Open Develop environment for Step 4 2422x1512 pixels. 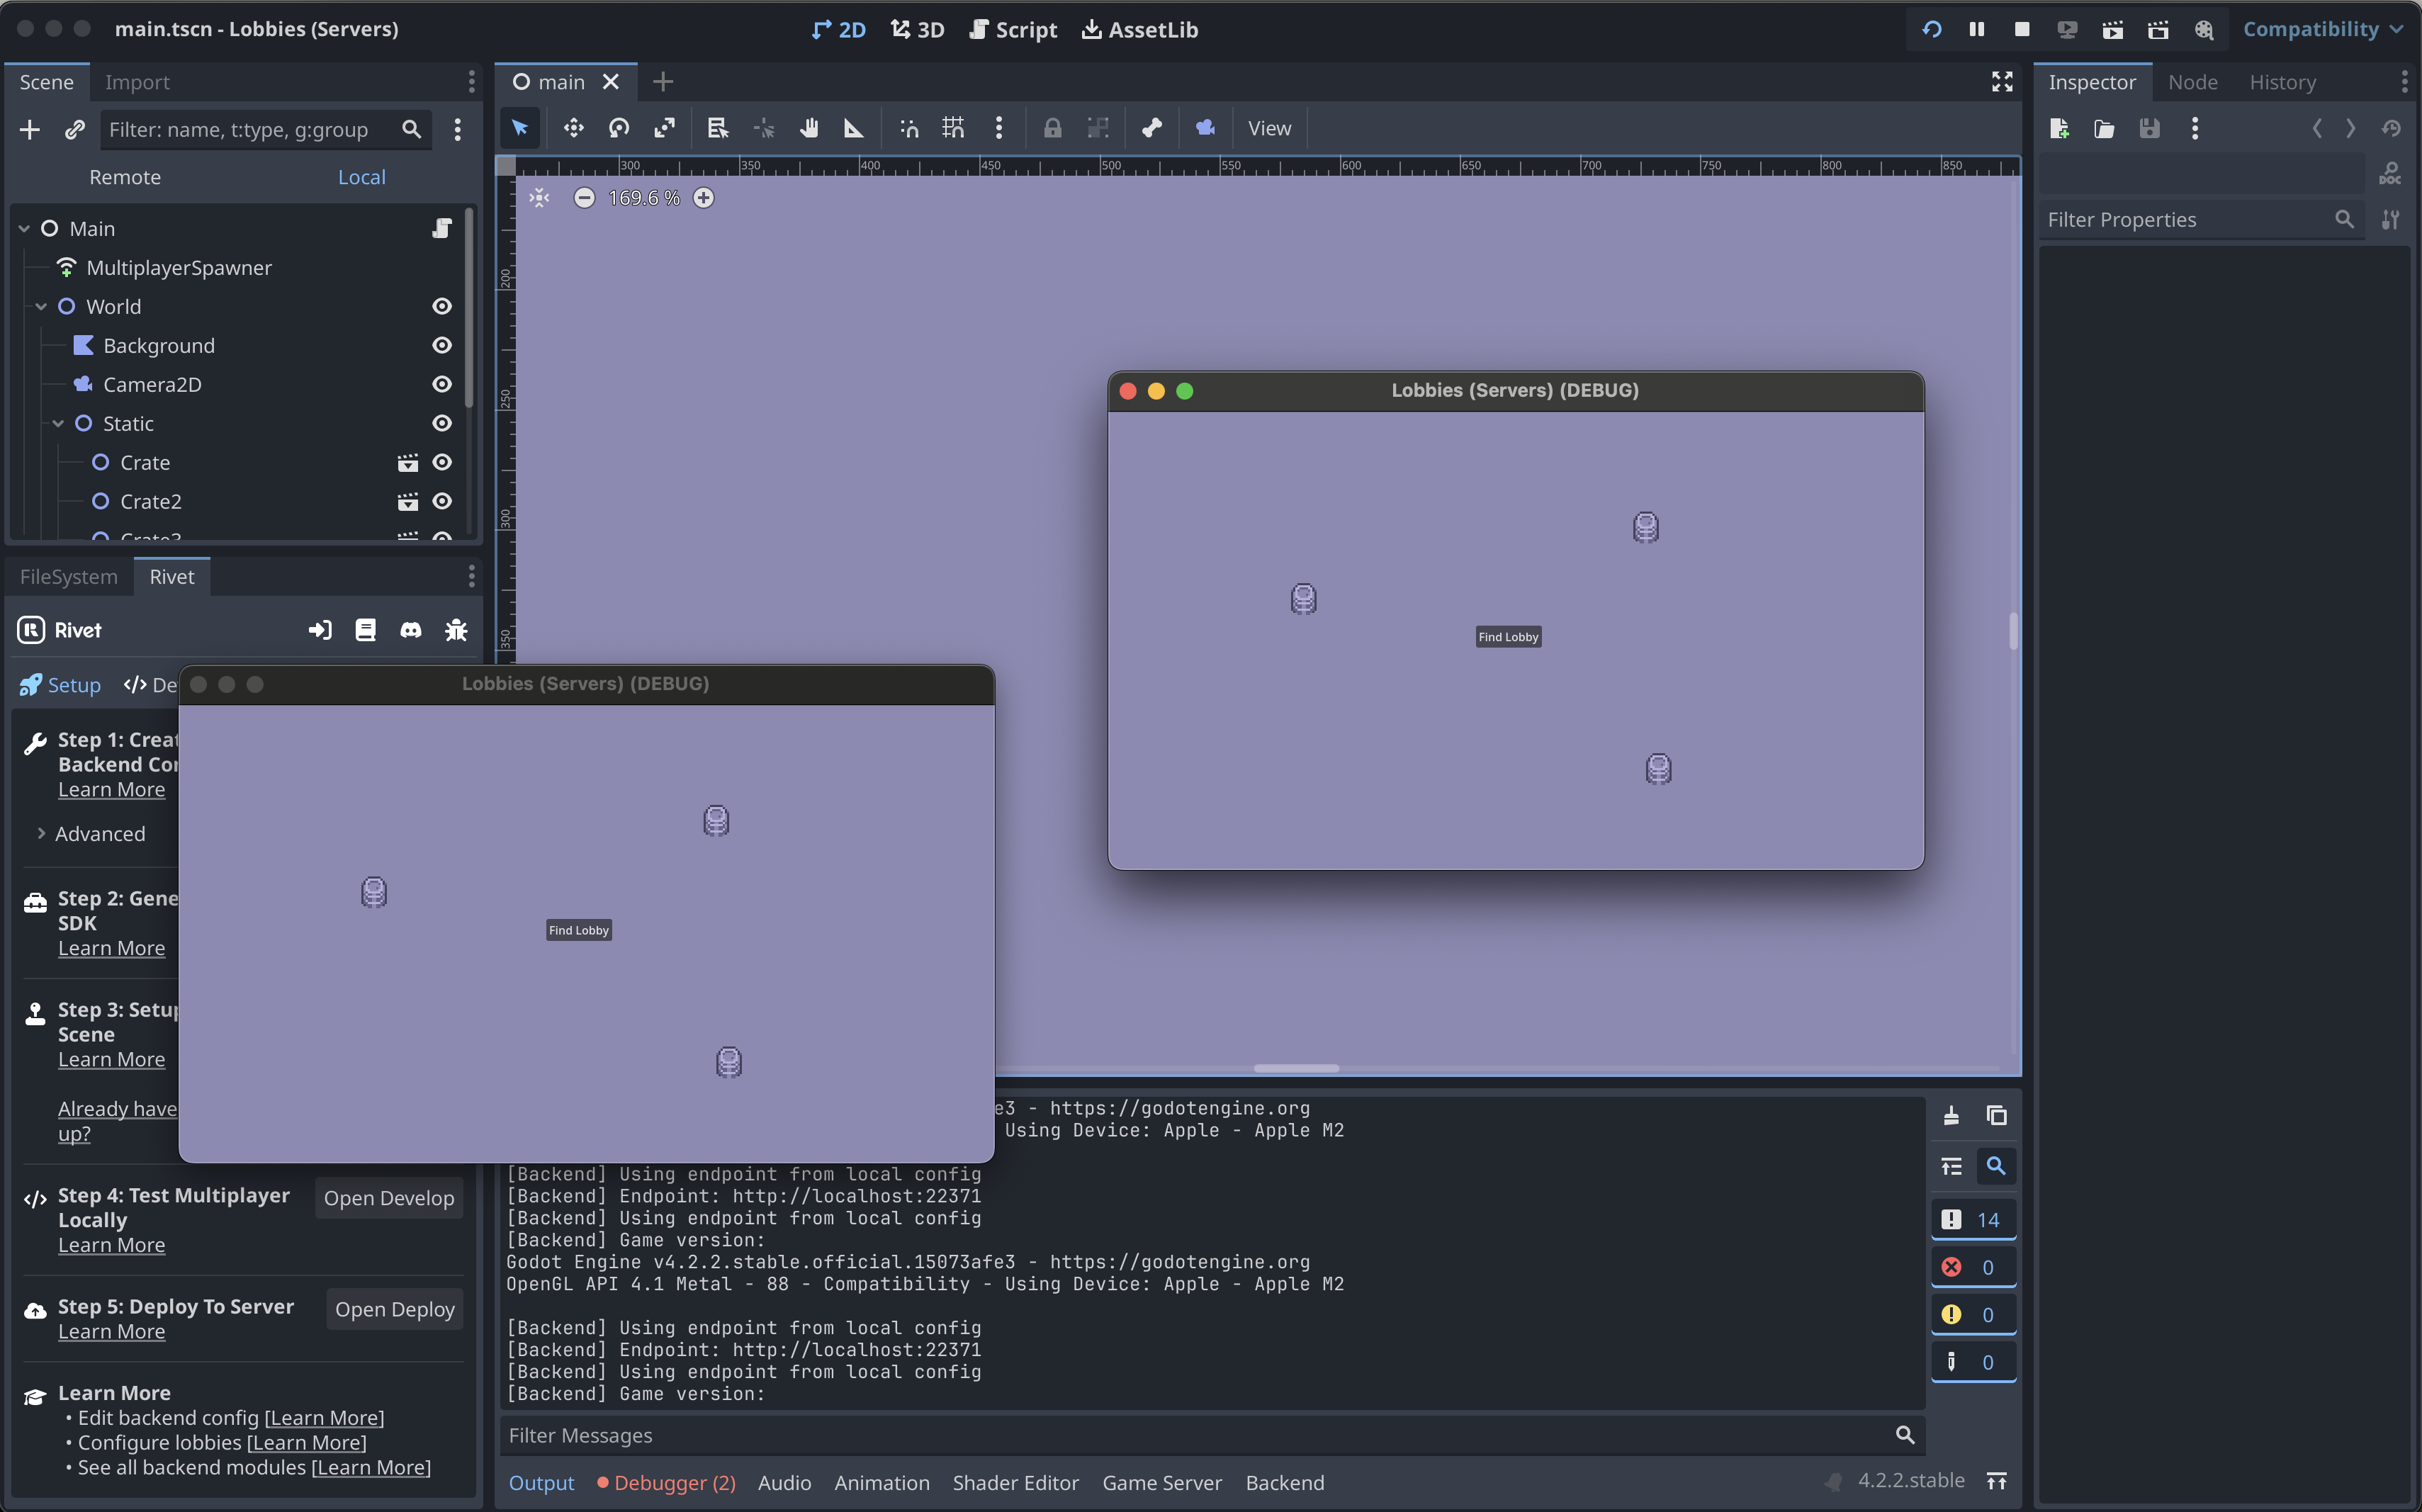pos(388,1197)
